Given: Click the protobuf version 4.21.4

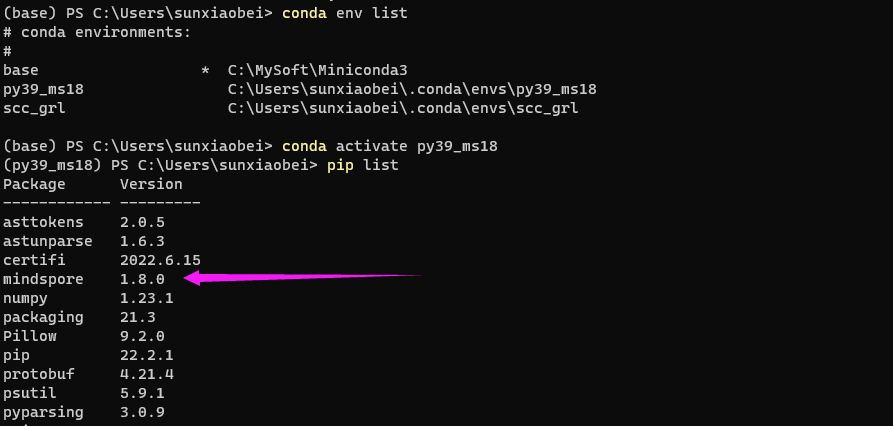Looking at the screenshot, I should coord(147,374).
